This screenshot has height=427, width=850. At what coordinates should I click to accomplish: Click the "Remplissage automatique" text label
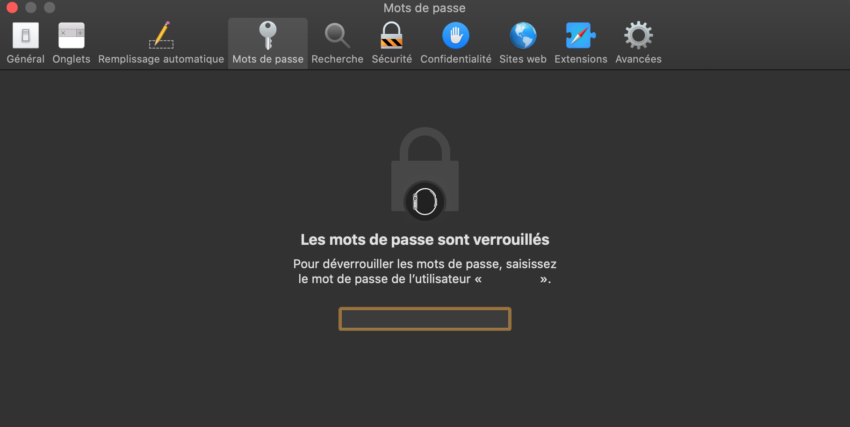pyautogui.click(x=161, y=59)
